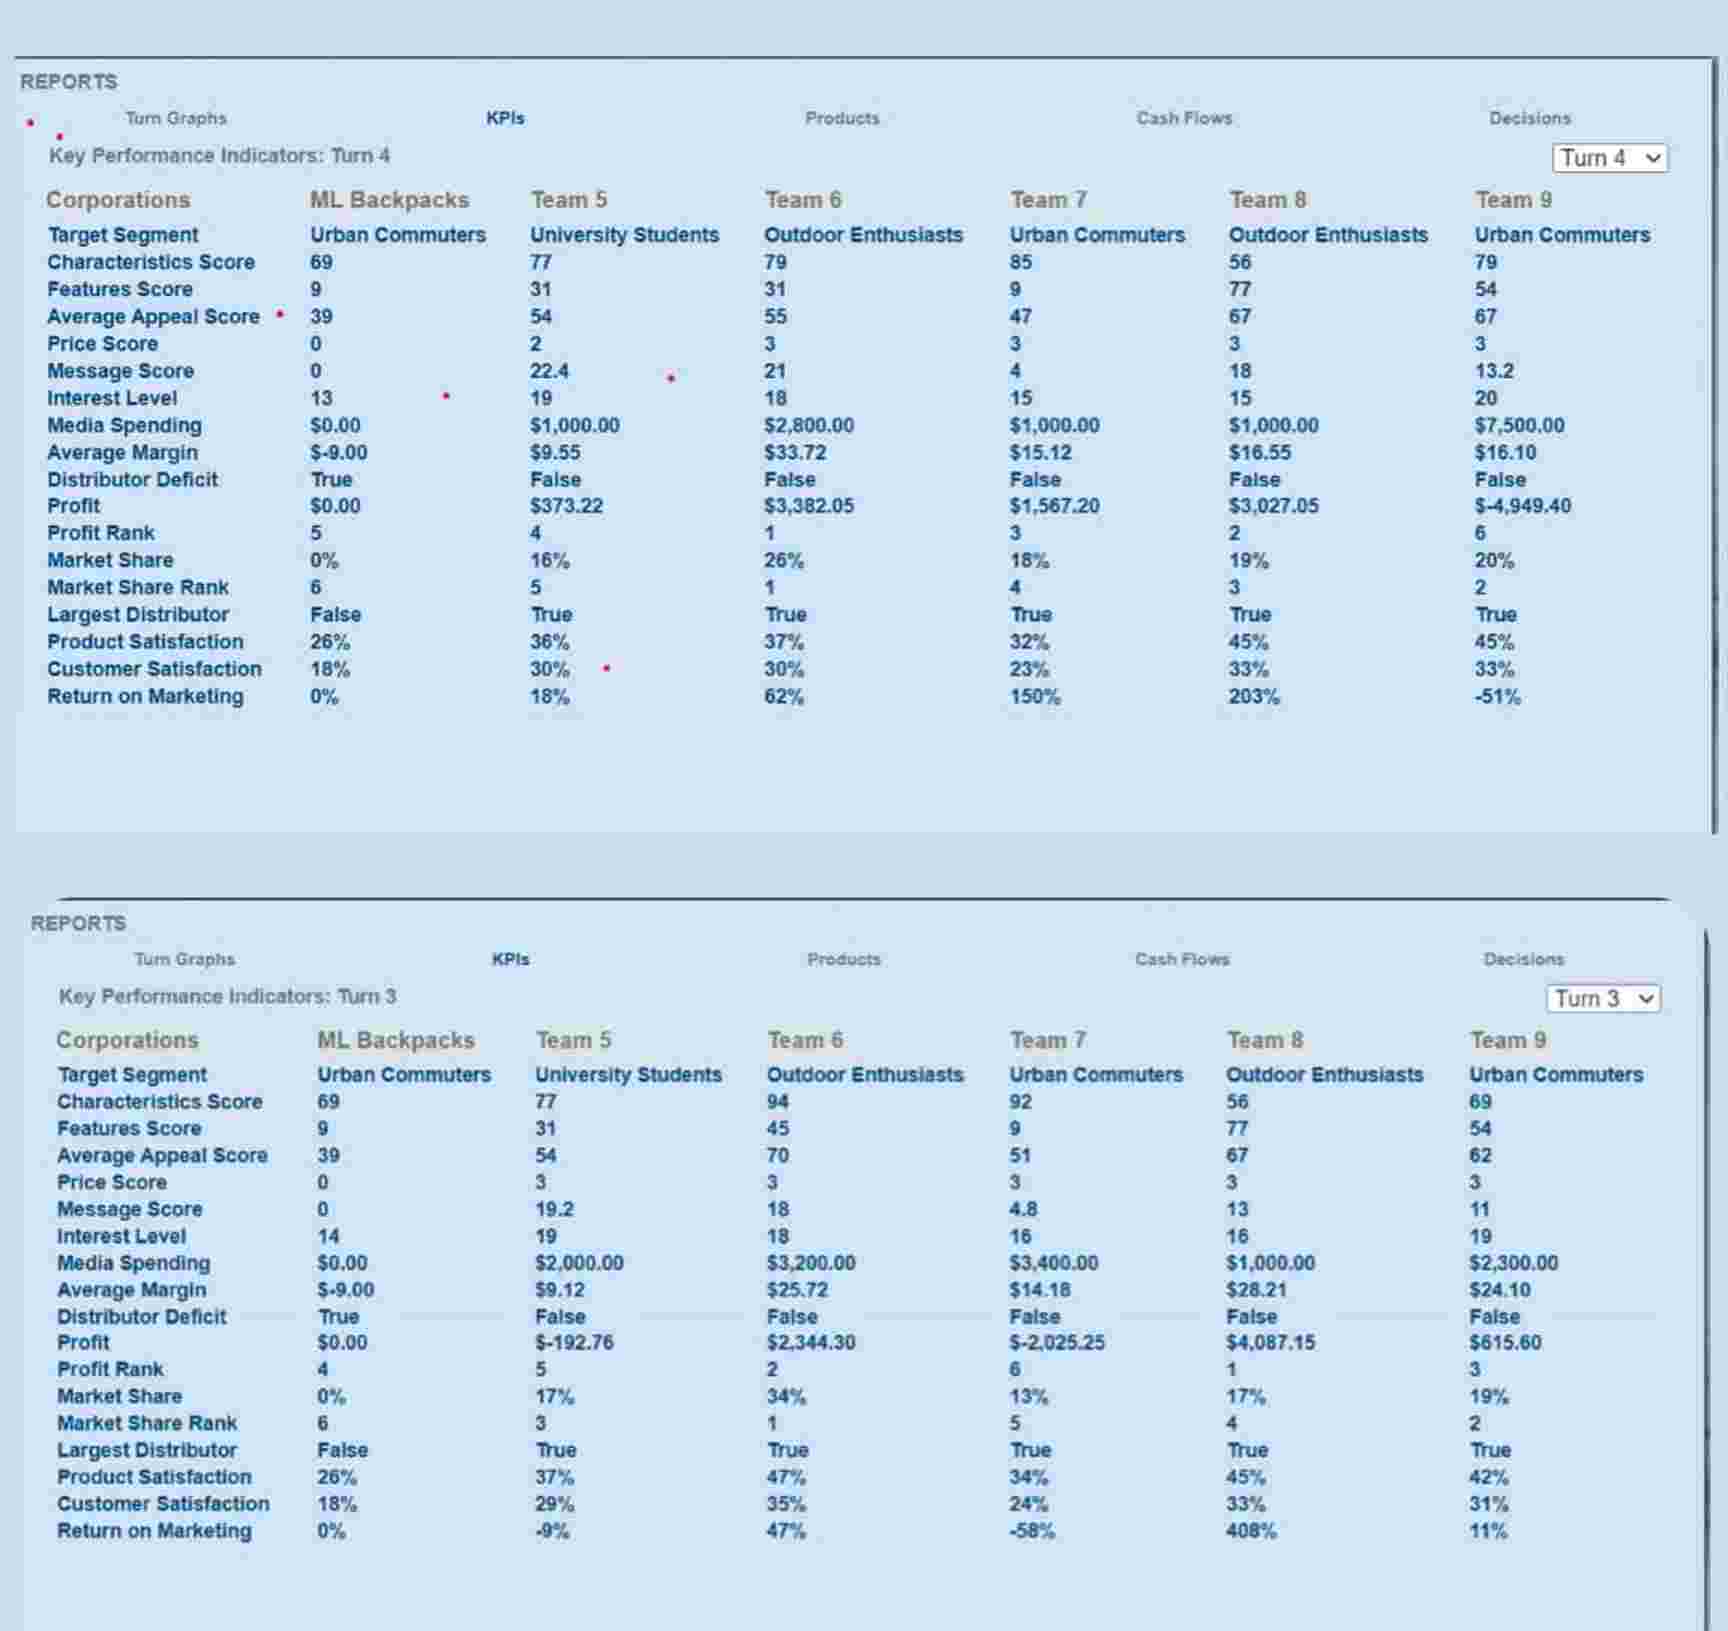Click Team 7 characteristics score 85
The image size is (1728, 1631).
(x=1021, y=262)
